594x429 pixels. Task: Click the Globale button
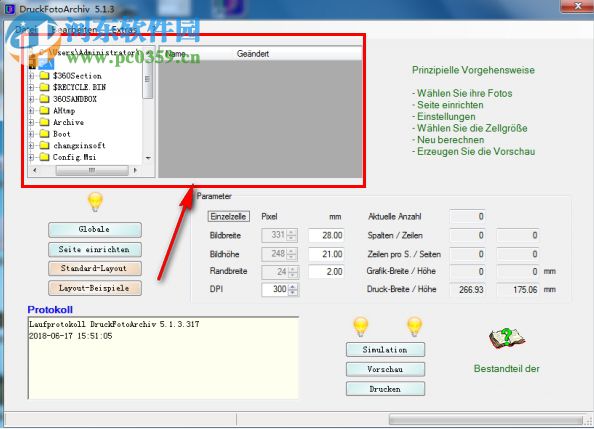click(95, 230)
